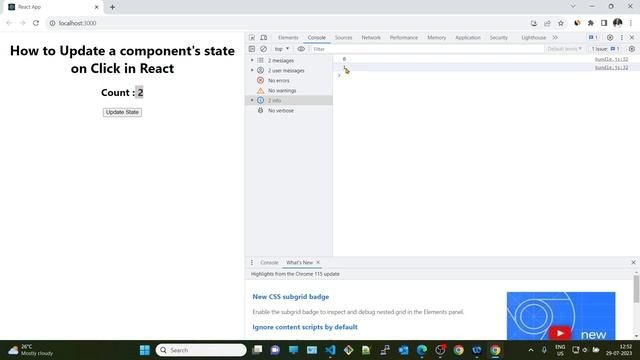The width and height of the screenshot is (640, 360).
Task: Select the No warnings filter
Action: click(282, 91)
